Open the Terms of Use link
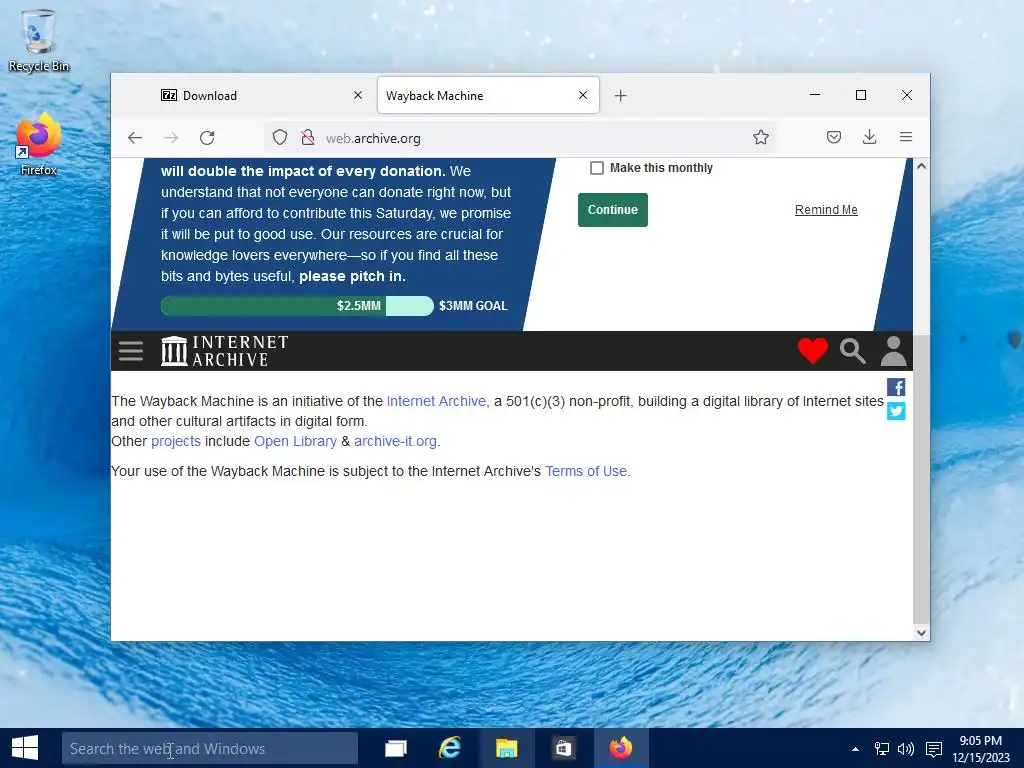Image resolution: width=1024 pixels, height=768 pixels. [586, 472]
